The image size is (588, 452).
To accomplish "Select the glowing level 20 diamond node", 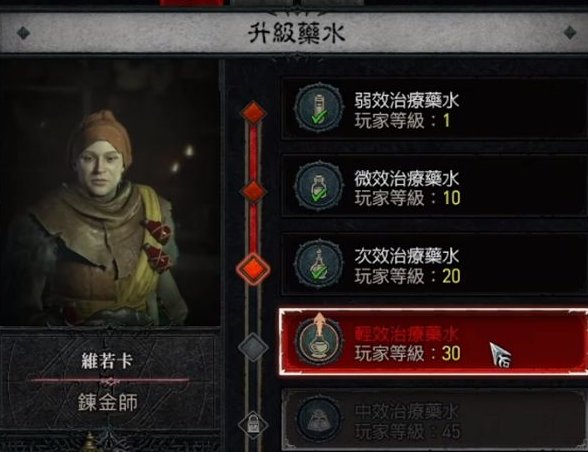I will point(254,269).
